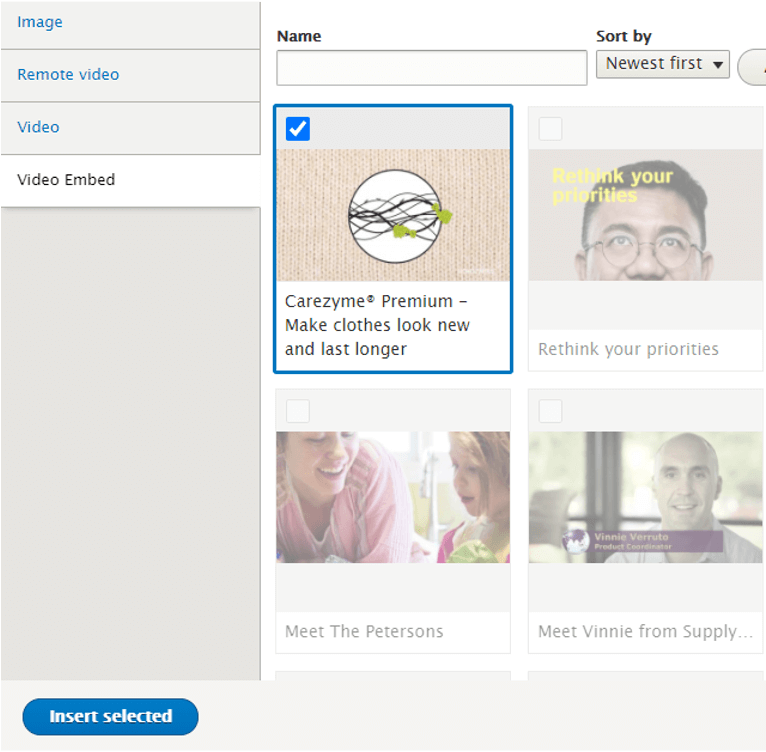Click the Carezyme Premium title text

377,325
